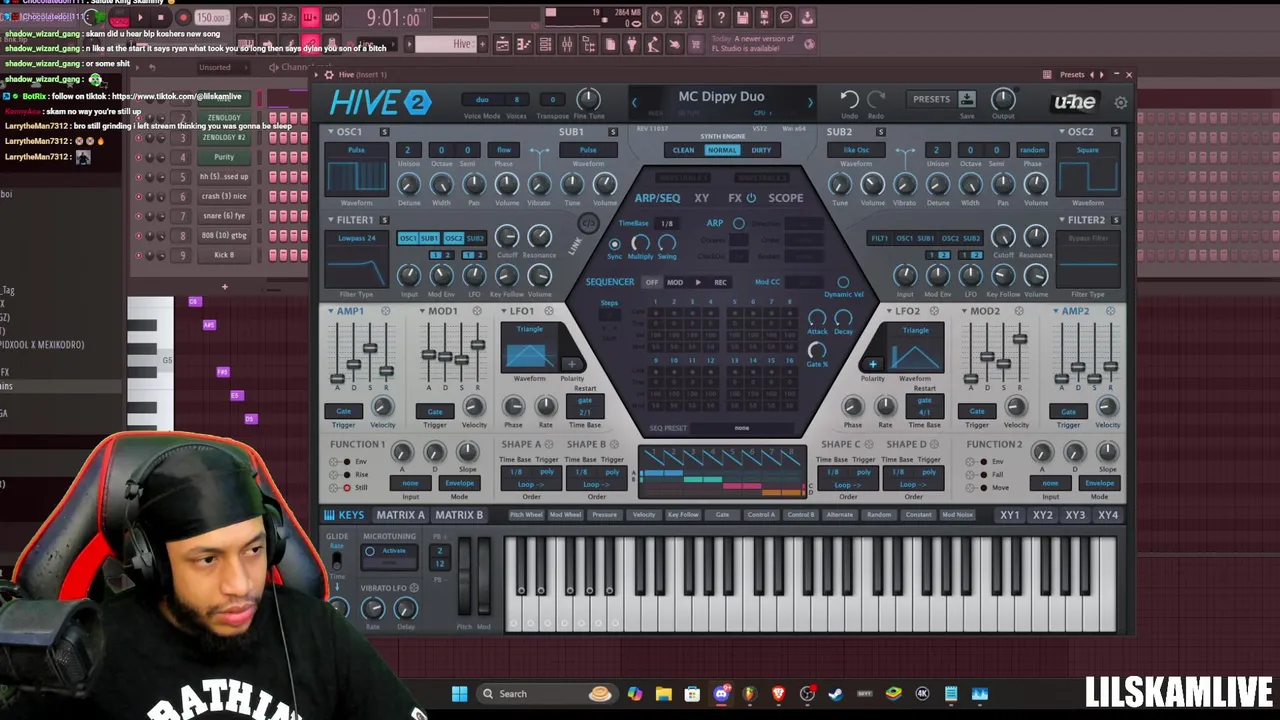
Task: Open the MATRIX B tab
Action: (x=459, y=515)
